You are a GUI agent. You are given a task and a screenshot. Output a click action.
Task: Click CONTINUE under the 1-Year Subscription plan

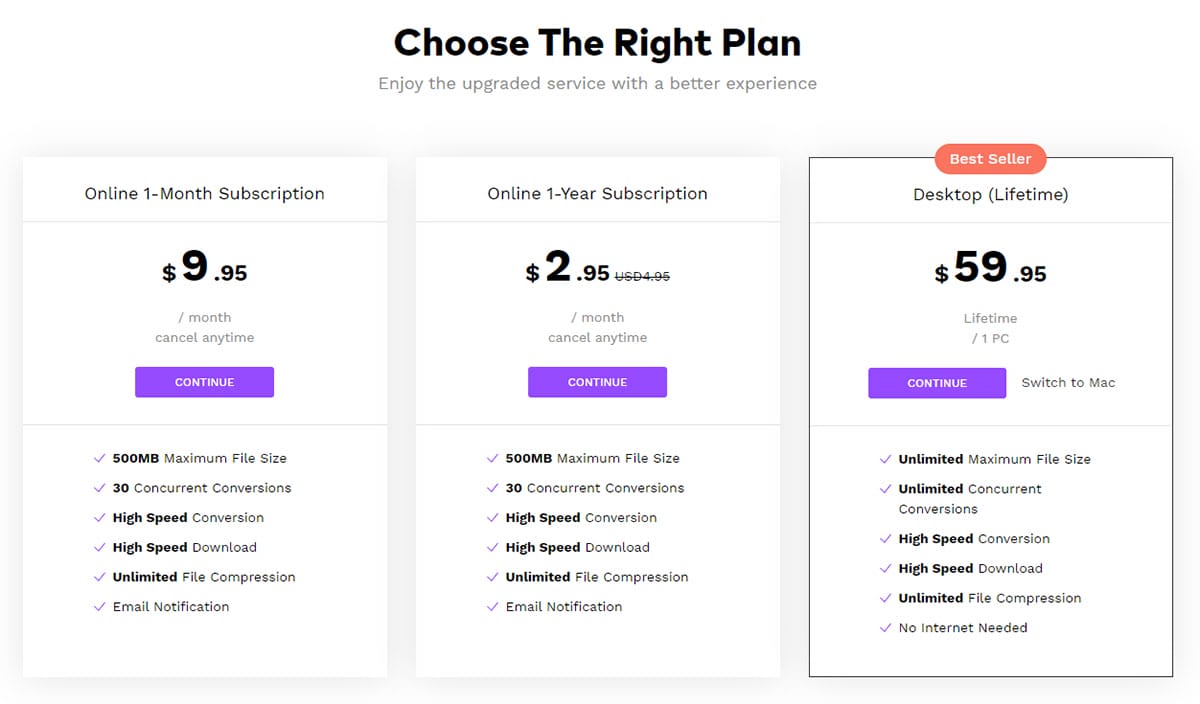pos(597,382)
